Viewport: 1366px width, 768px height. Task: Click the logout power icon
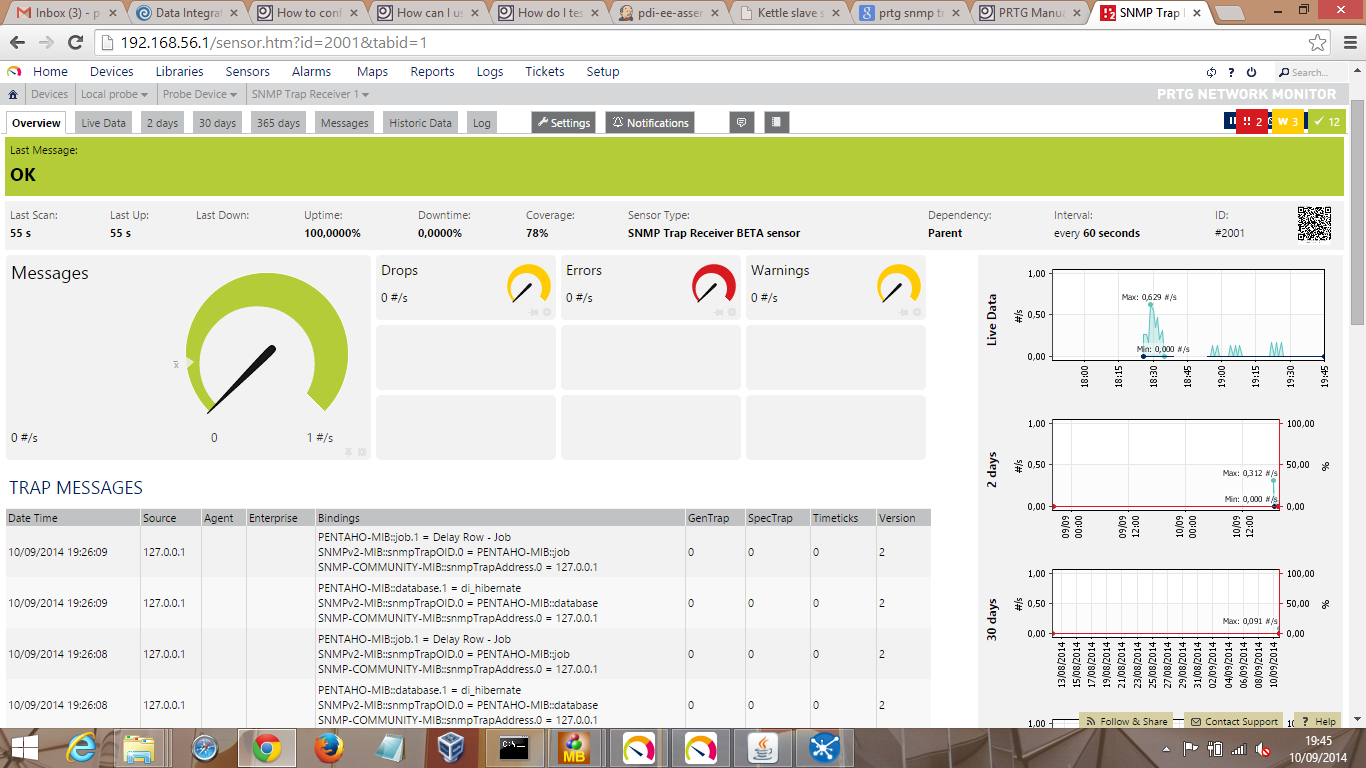1251,72
